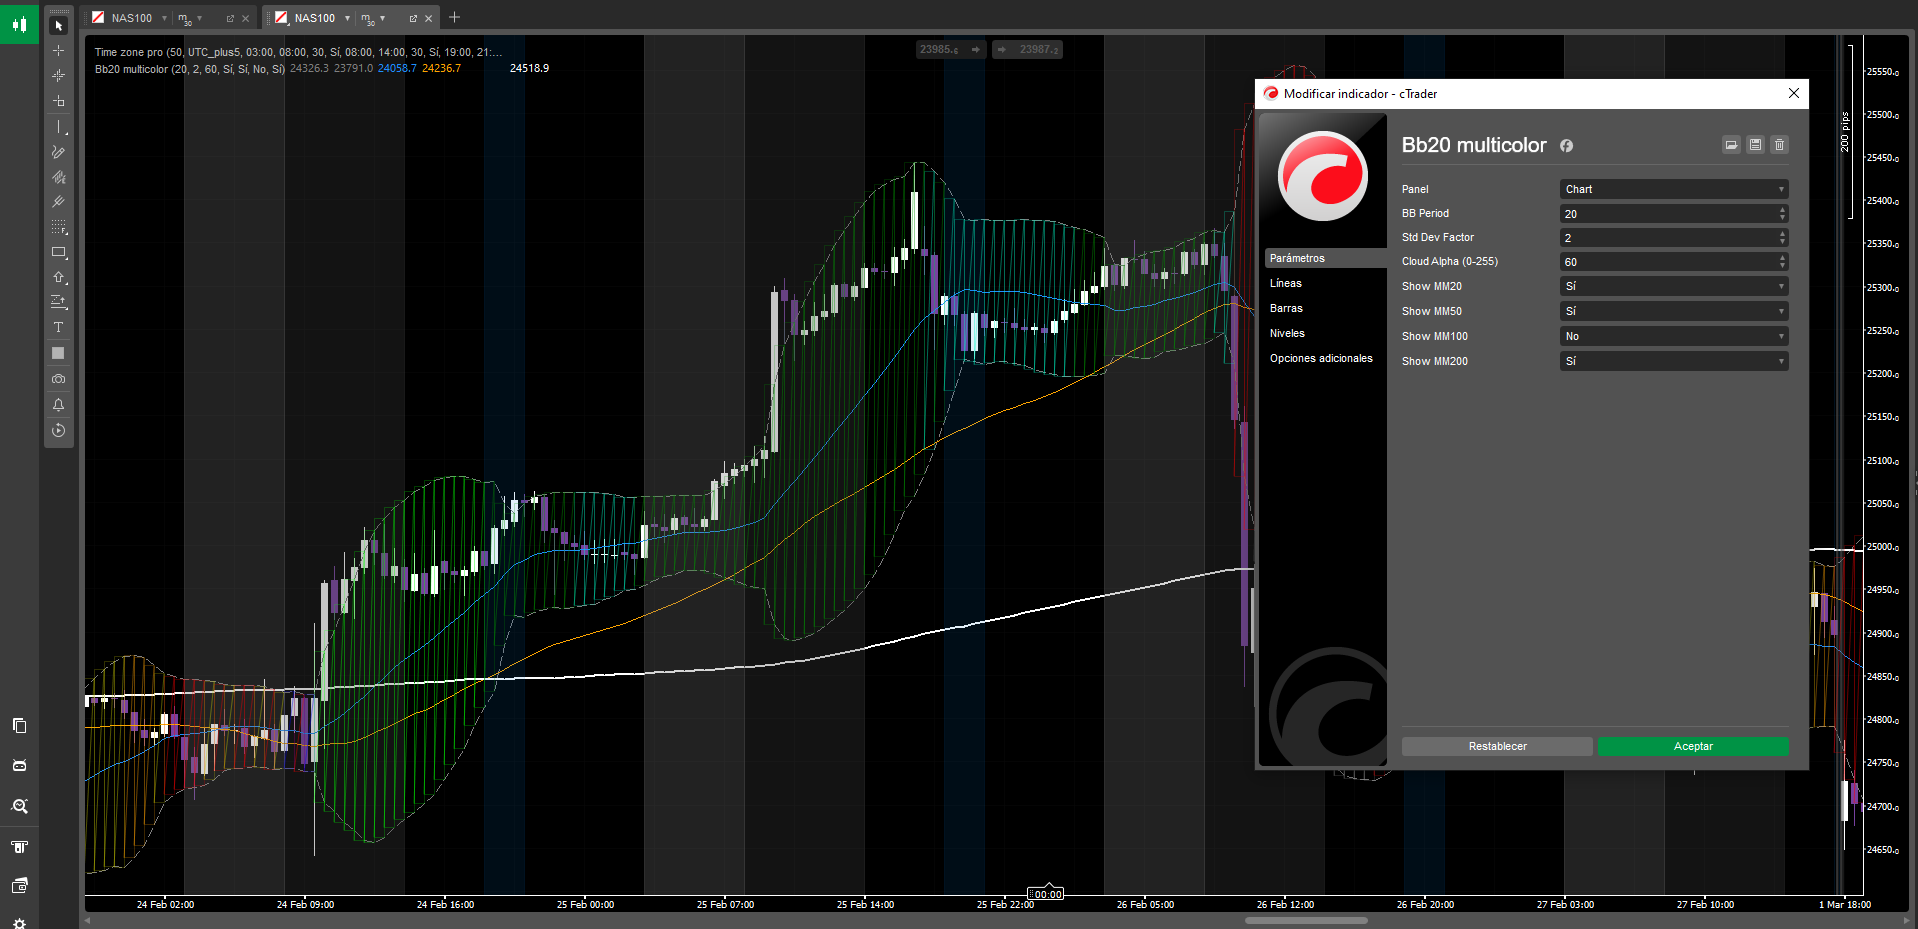This screenshot has width=1918, height=929.
Task: Open the Panel dropdown showing Chart
Action: click(1673, 189)
